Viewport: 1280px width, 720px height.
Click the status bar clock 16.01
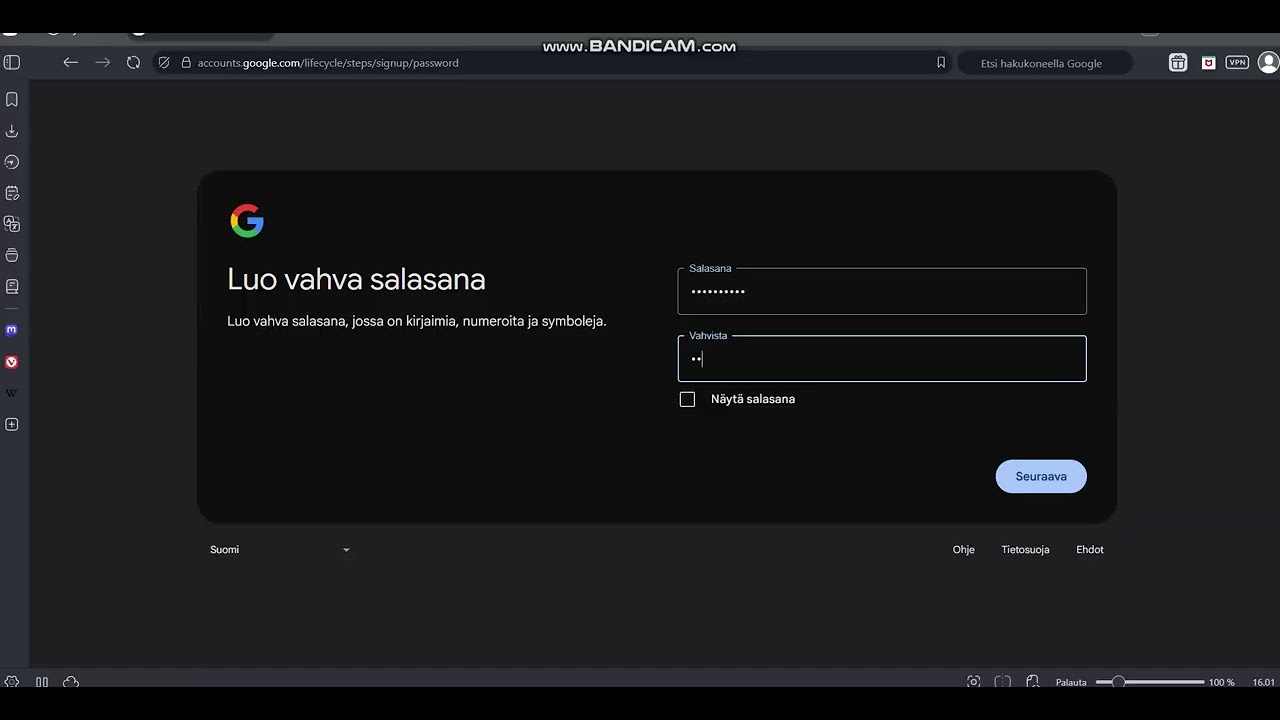(1263, 682)
